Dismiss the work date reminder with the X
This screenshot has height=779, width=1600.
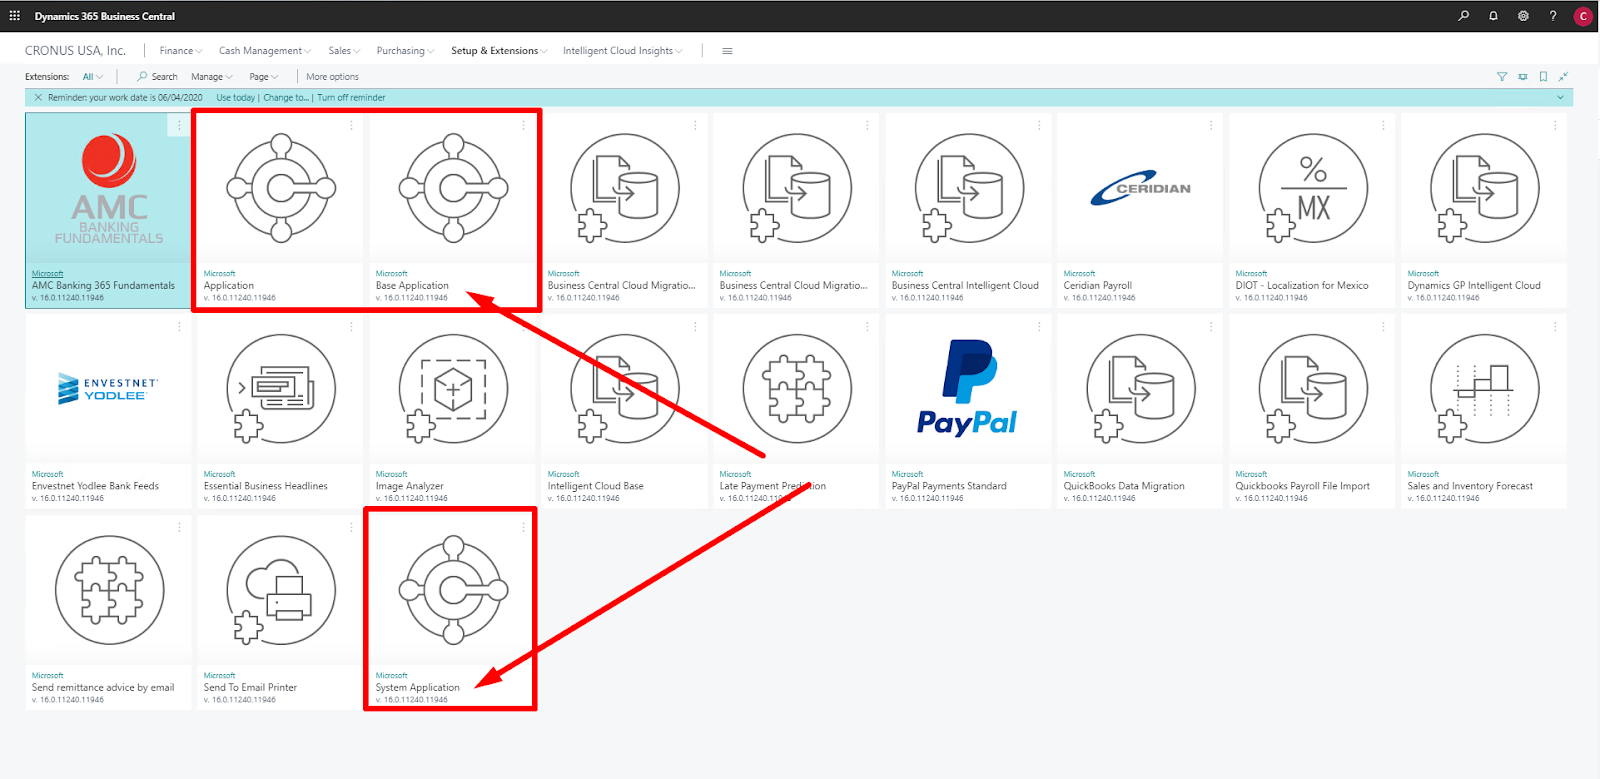coord(38,98)
